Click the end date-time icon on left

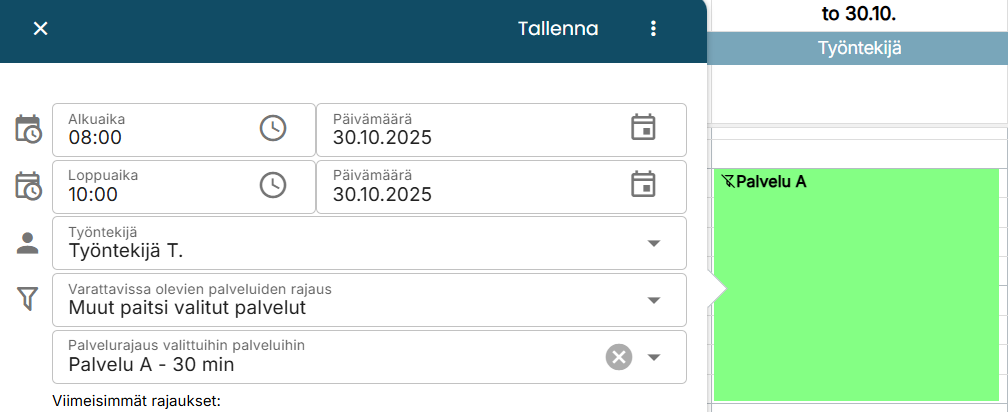pos(29,186)
